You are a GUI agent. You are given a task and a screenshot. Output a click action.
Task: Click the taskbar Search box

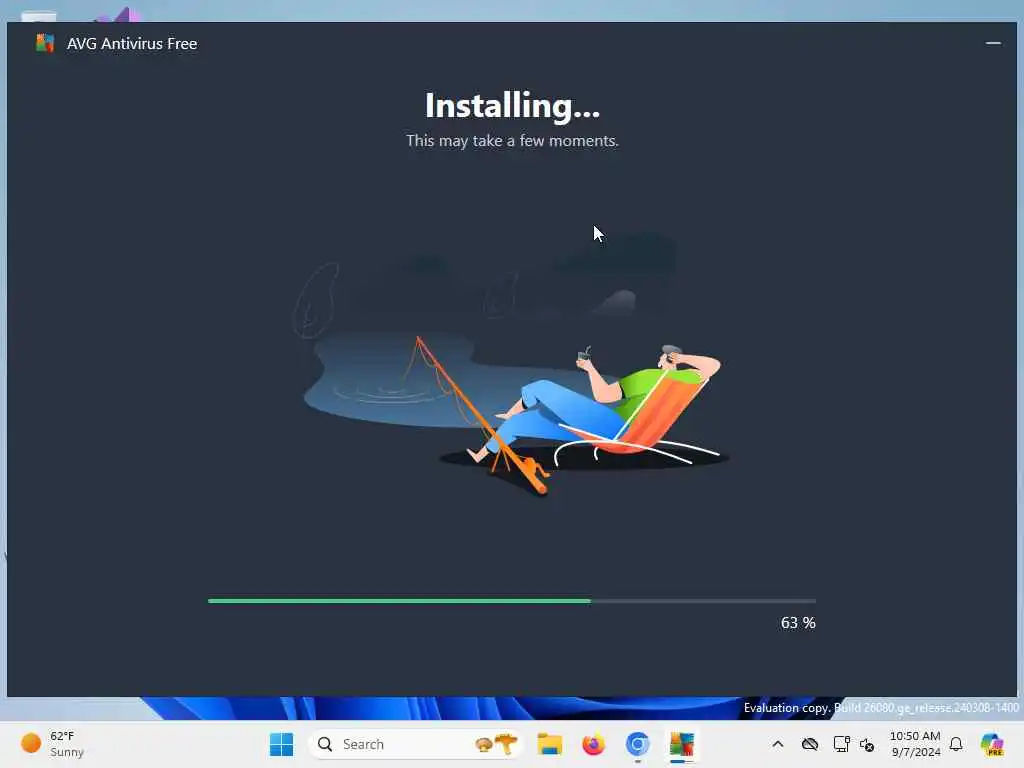pyautogui.click(x=416, y=744)
